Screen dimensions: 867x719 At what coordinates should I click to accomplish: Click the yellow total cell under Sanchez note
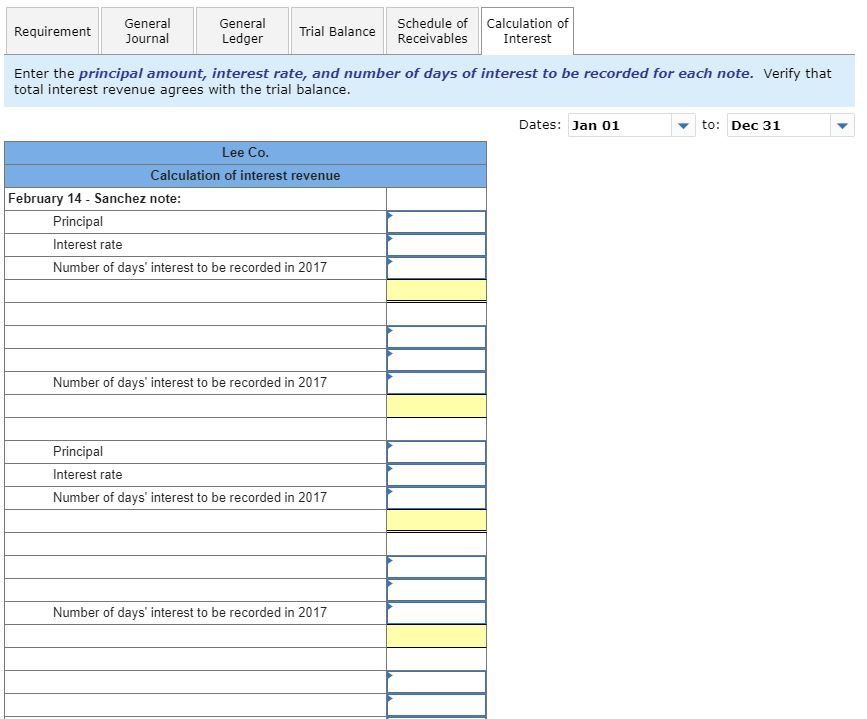point(436,290)
